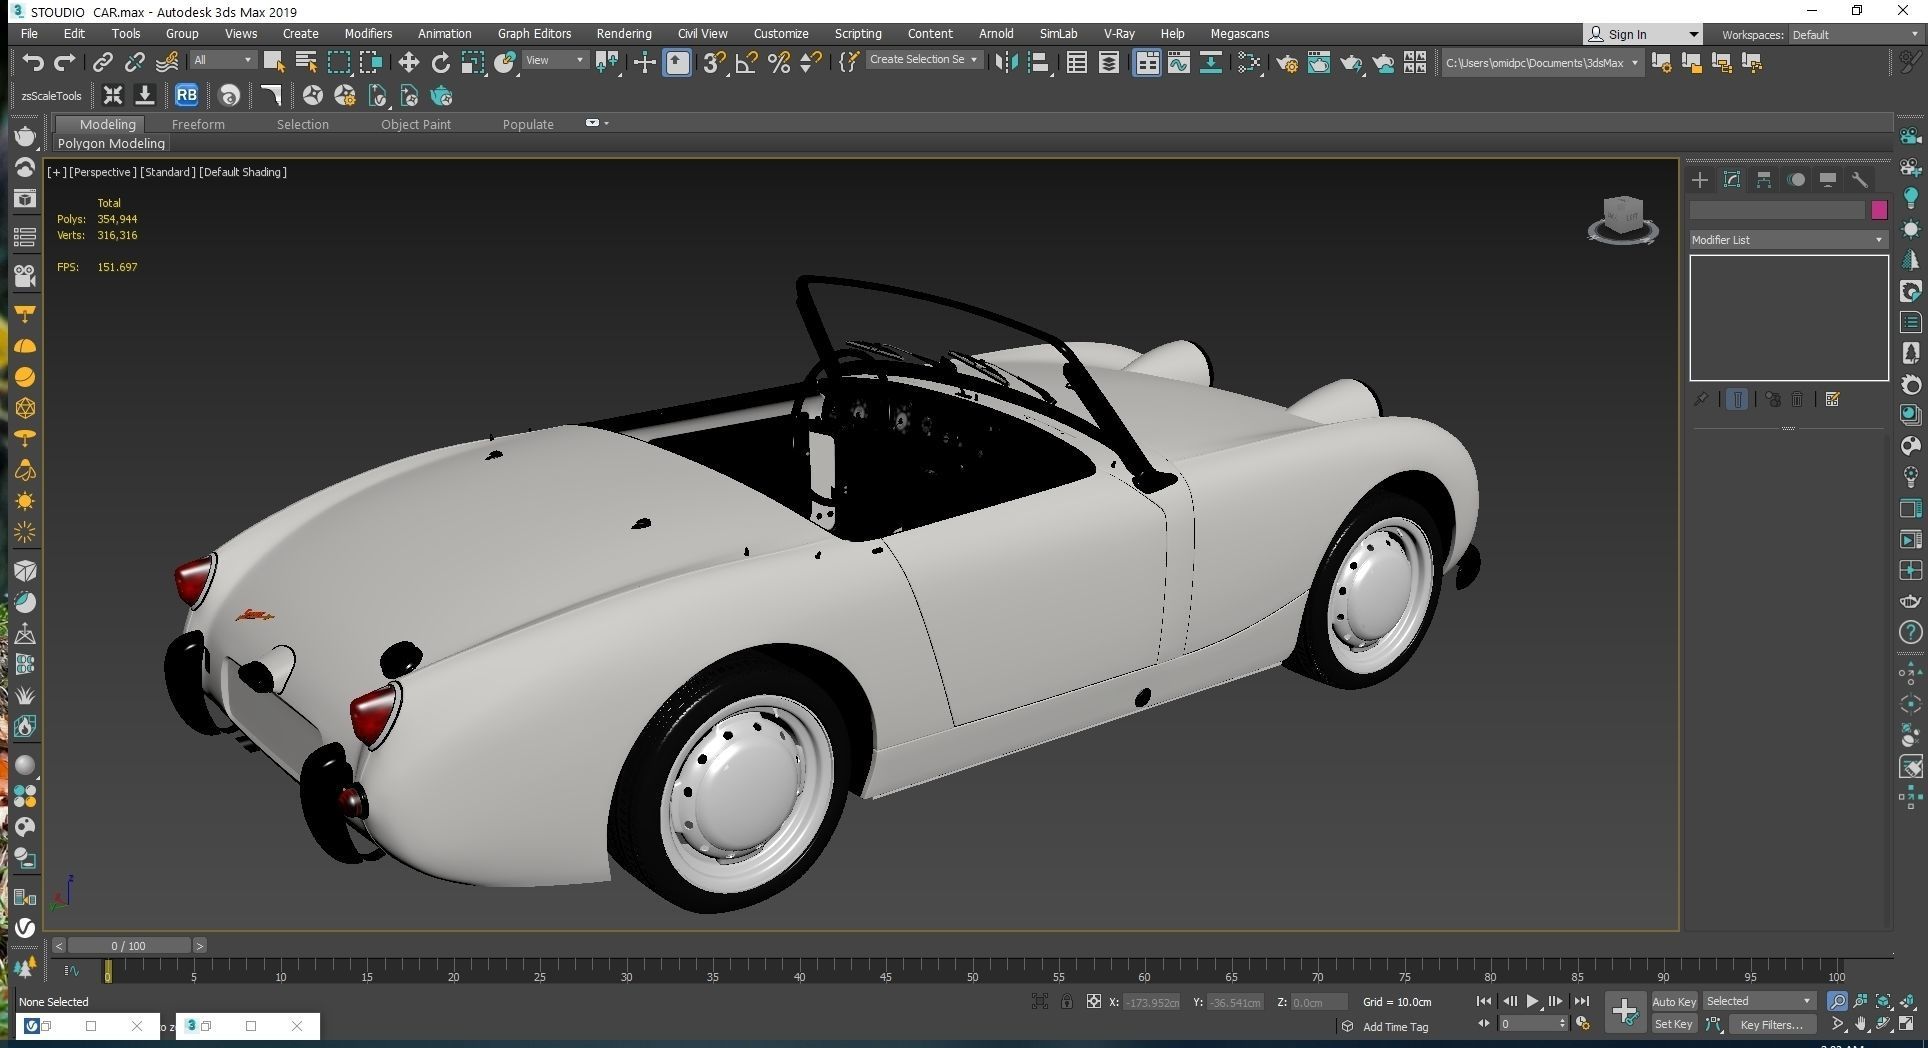Open the Utilities wrench panel
Screen dimensions: 1928x1048
pyautogui.click(x=1860, y=180)
